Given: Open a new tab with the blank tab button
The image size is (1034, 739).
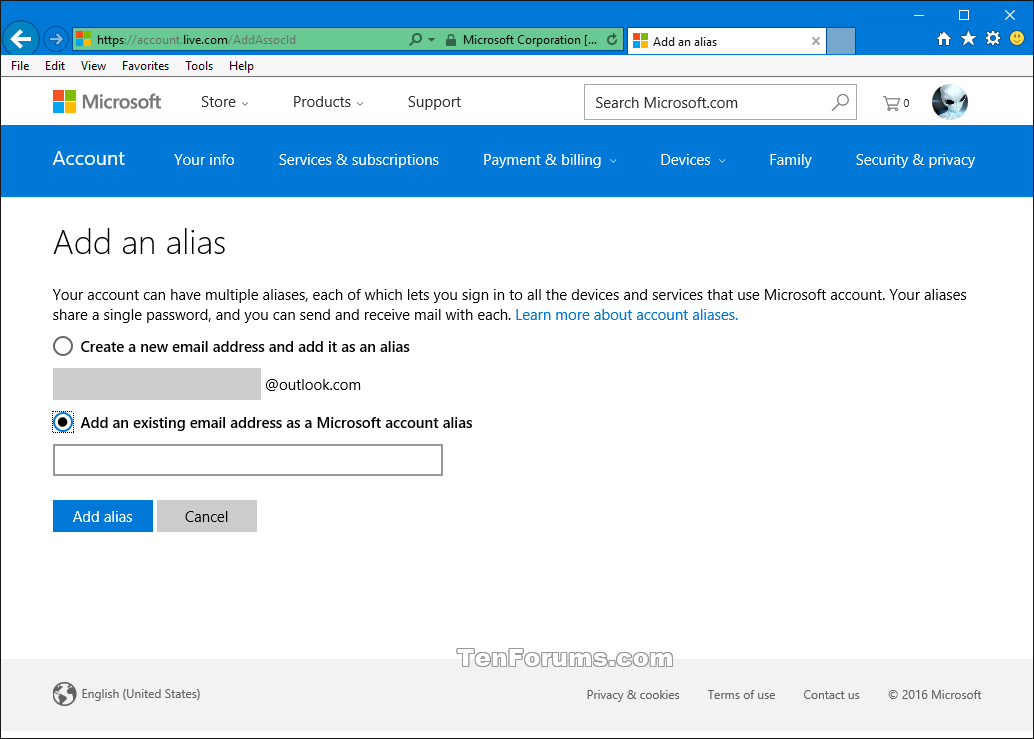Looking at the screenshot, I should pyautogui.click(x=841, y=41).
